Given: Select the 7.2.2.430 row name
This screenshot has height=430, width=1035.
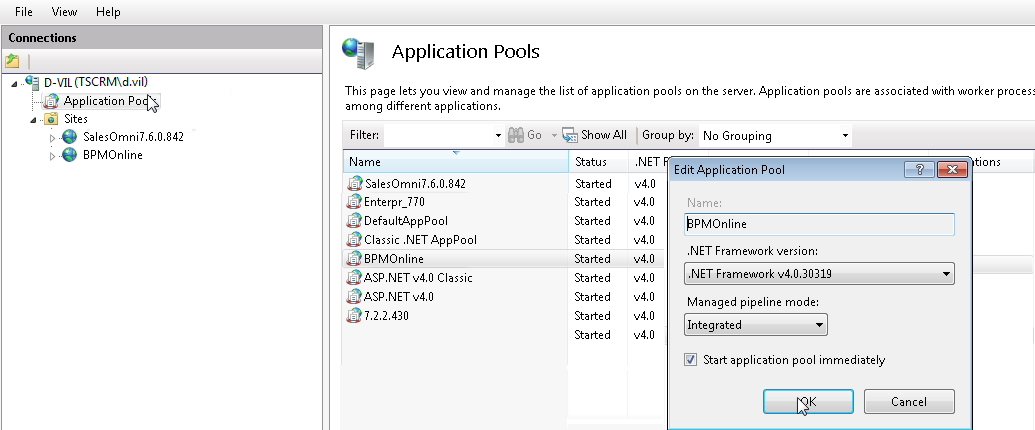Looking at the screenshot, I should [x=386, y=316].
